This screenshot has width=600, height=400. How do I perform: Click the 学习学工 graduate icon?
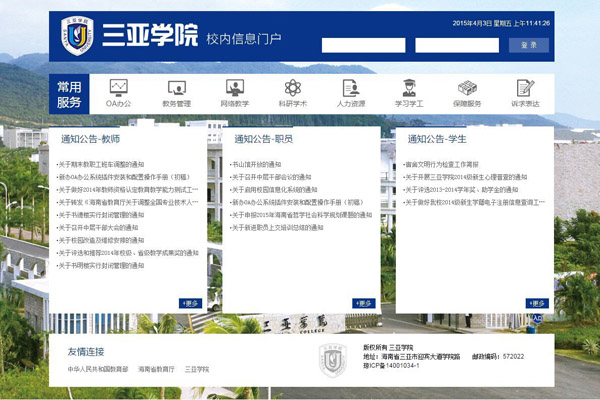pyautogui.click(x=408, y=90)
